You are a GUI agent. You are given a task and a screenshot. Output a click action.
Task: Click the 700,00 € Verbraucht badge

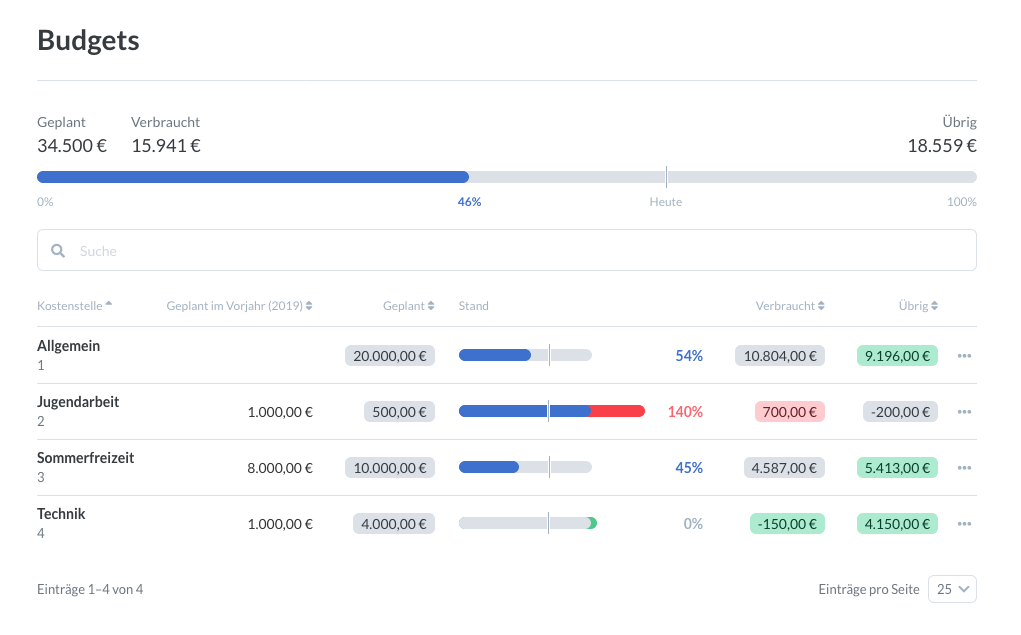click(x=789, y=411)
